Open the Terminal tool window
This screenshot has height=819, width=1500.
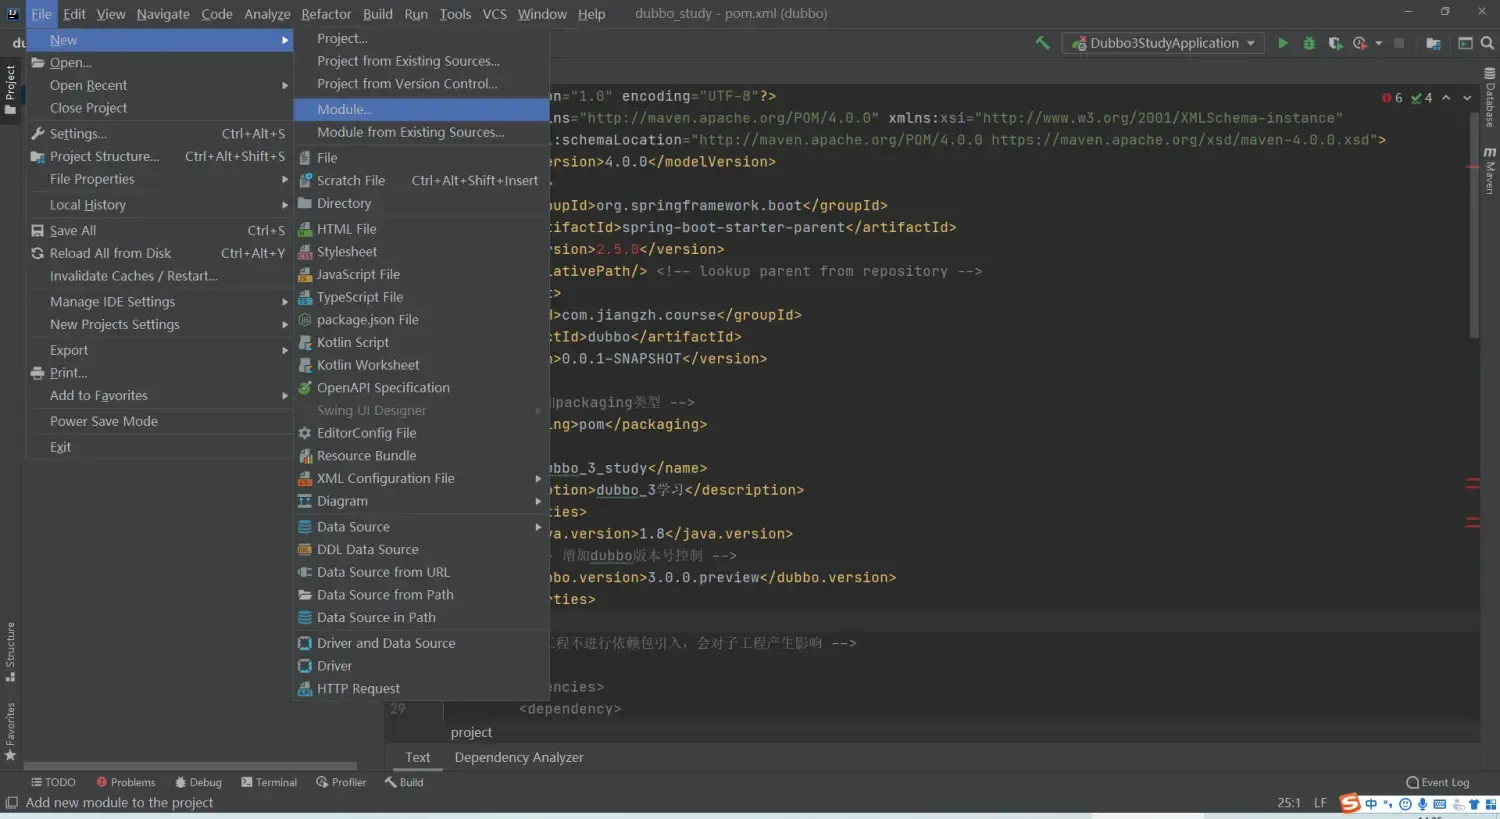click(x=269, y=782)
